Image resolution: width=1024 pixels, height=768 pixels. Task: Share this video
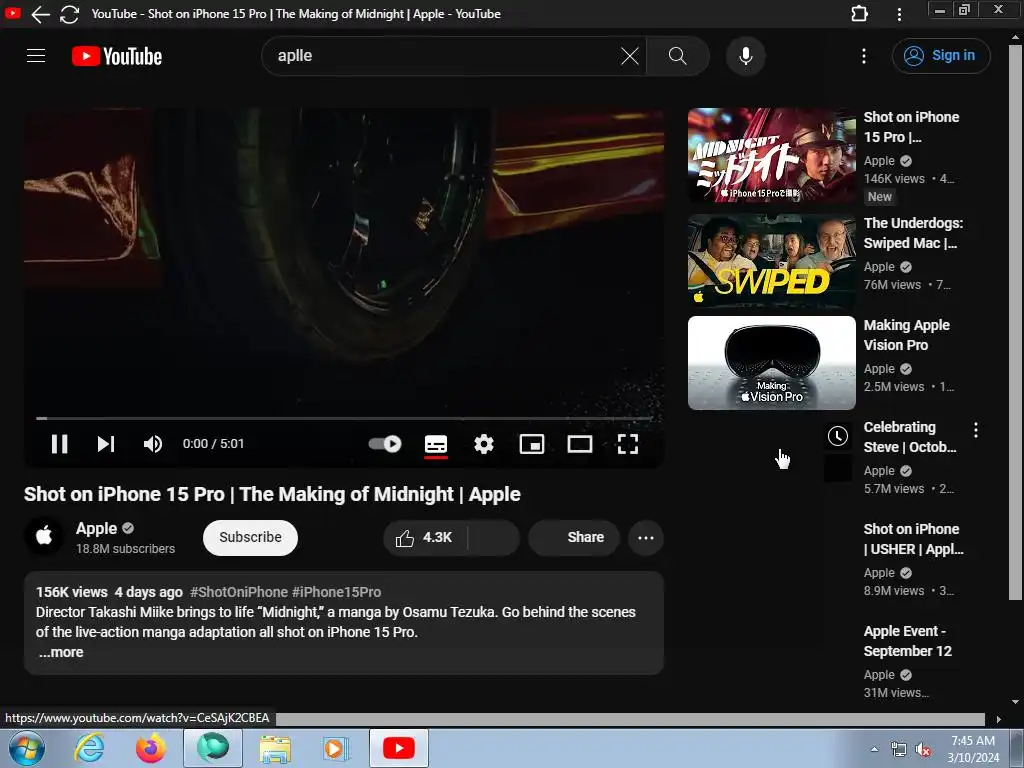click(574, 537)
